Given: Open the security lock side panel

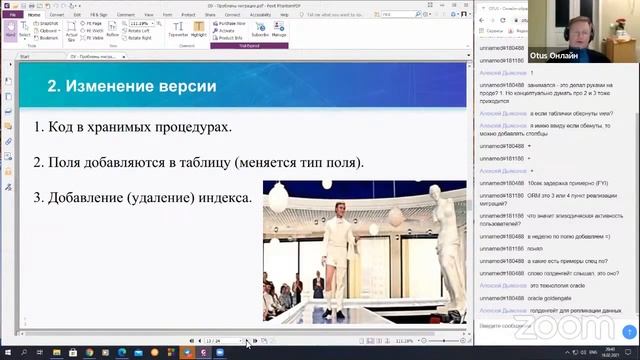Looking at the screenshot, I should (x=9, y=172).
